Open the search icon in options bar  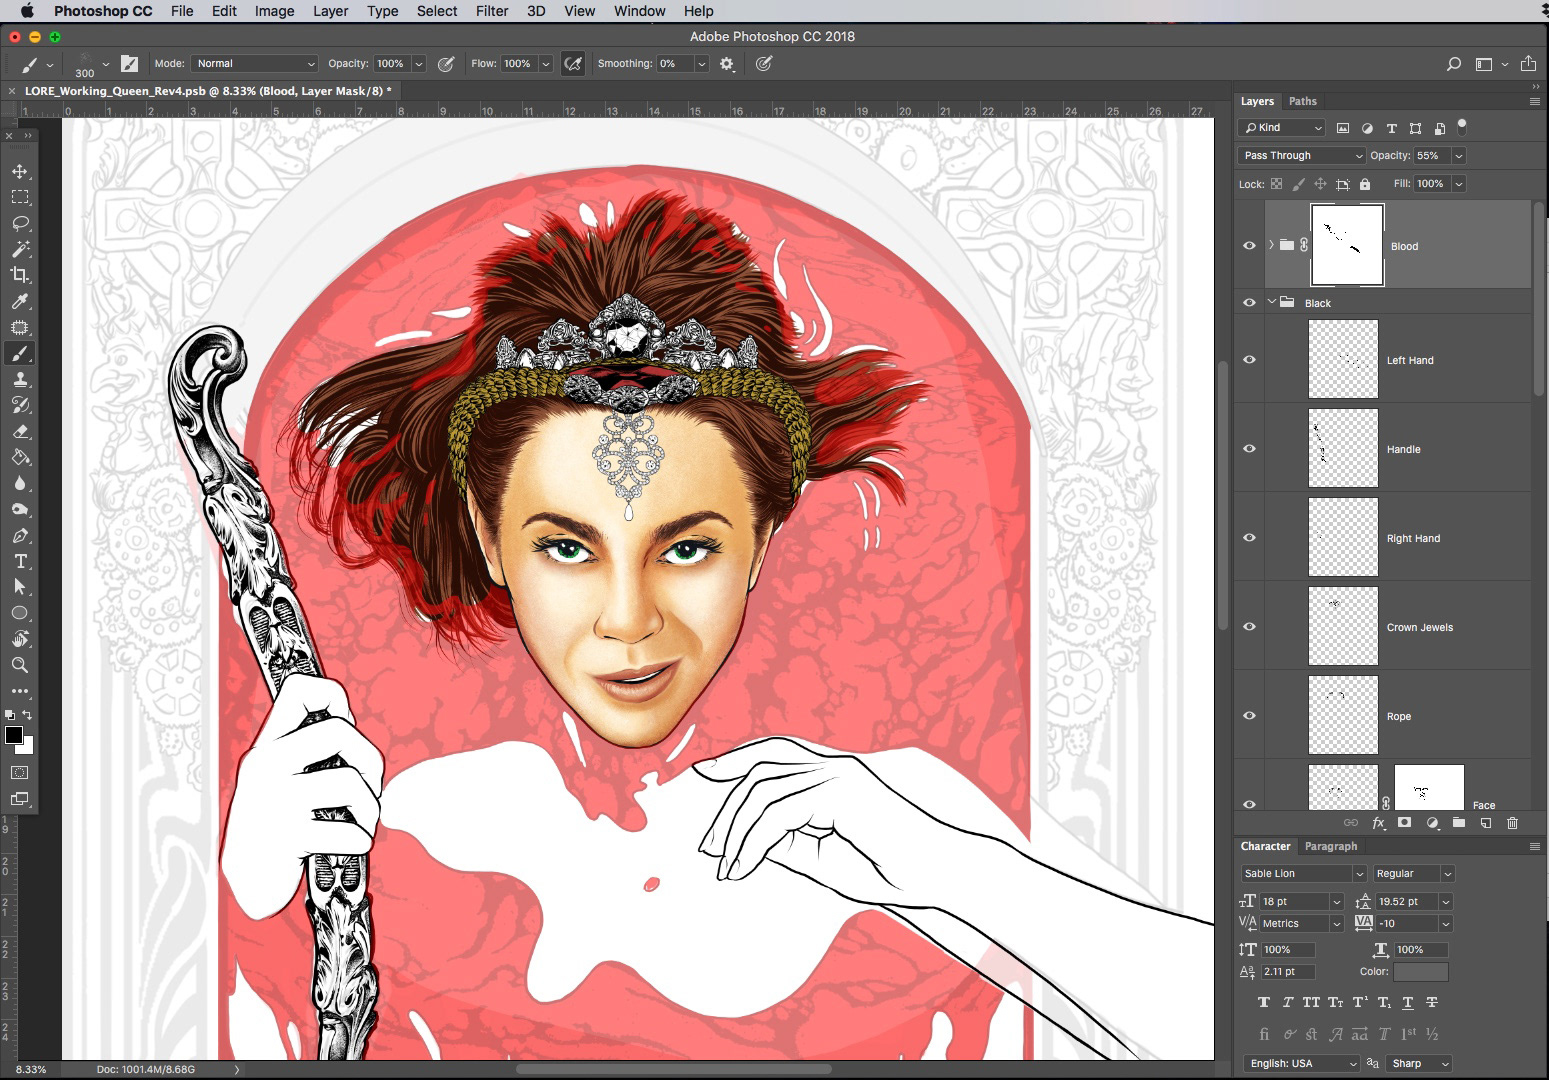[x=1453, y=63]
